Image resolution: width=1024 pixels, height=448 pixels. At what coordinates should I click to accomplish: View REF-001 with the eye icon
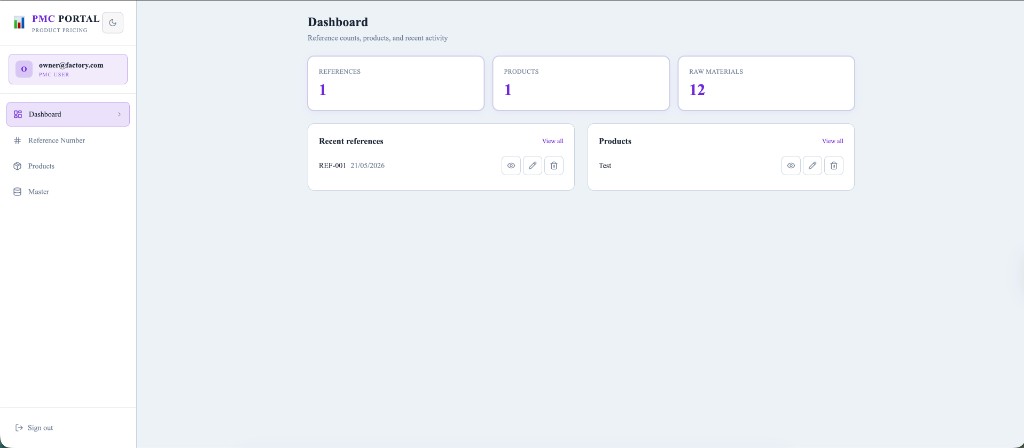tap(511, 166)
